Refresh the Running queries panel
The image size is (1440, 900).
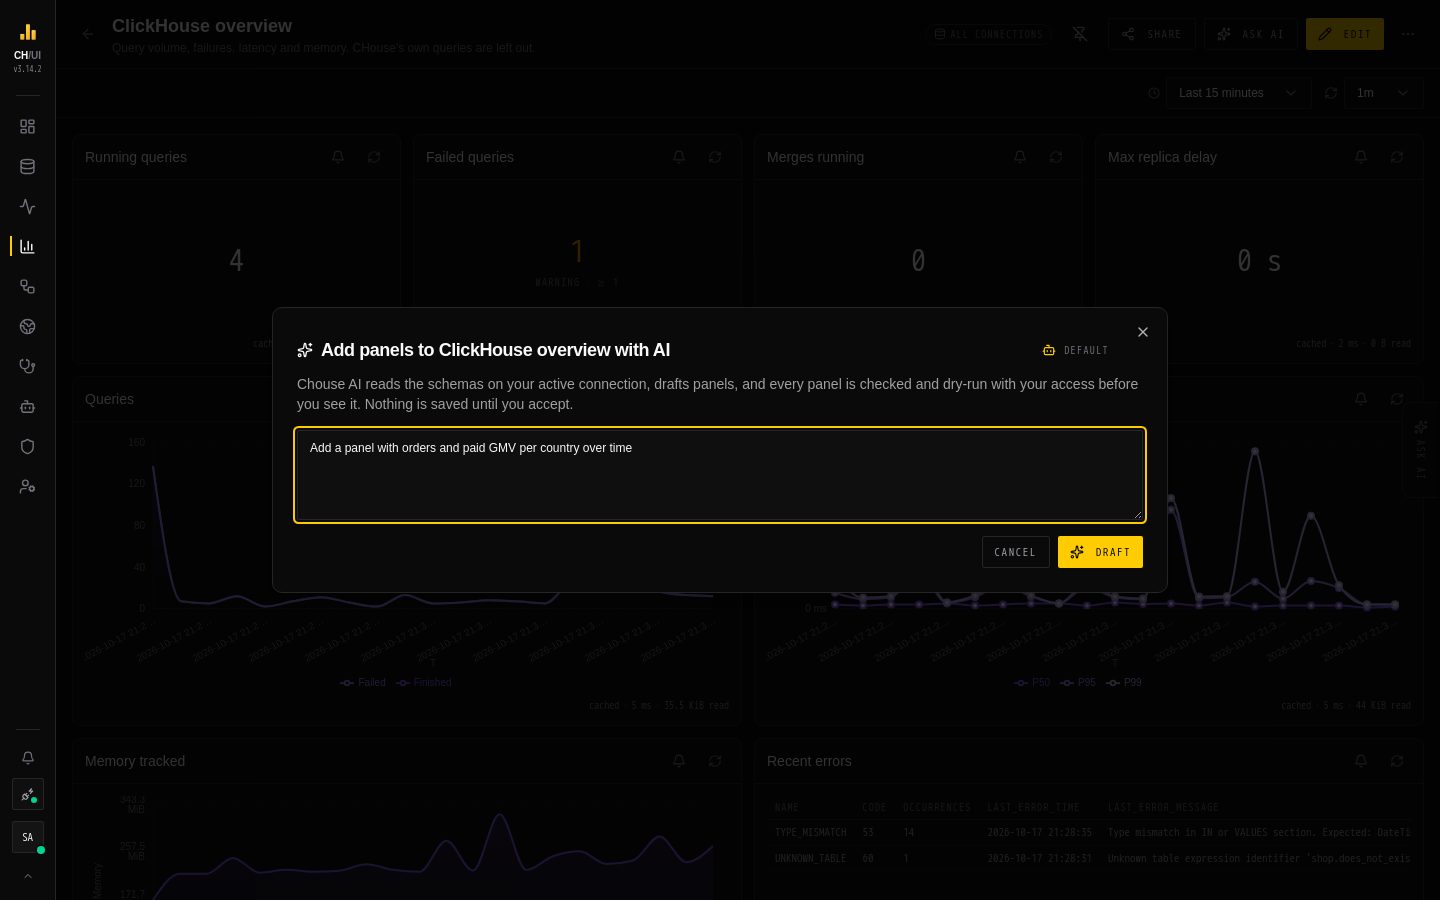pyautogui.click(x=374, y=157)
